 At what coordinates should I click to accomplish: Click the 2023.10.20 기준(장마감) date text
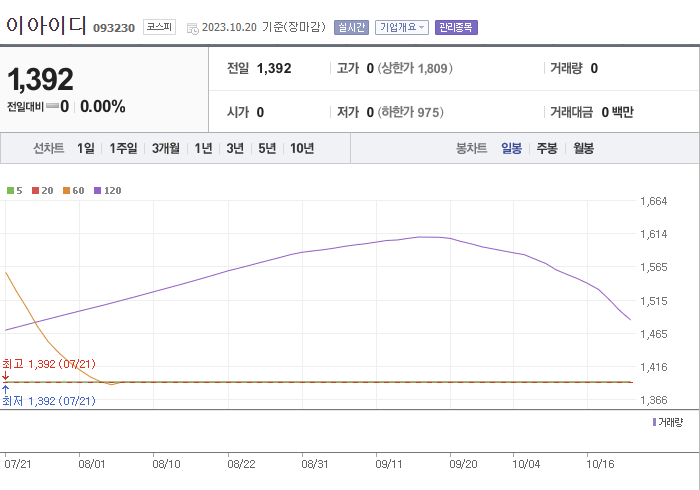click(x=264, y=27)
